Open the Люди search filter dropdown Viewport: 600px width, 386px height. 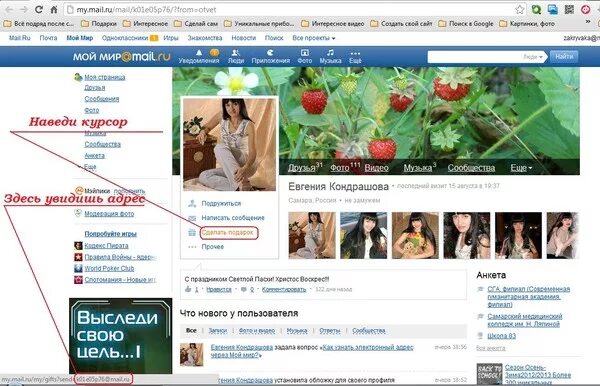[533, 57]
